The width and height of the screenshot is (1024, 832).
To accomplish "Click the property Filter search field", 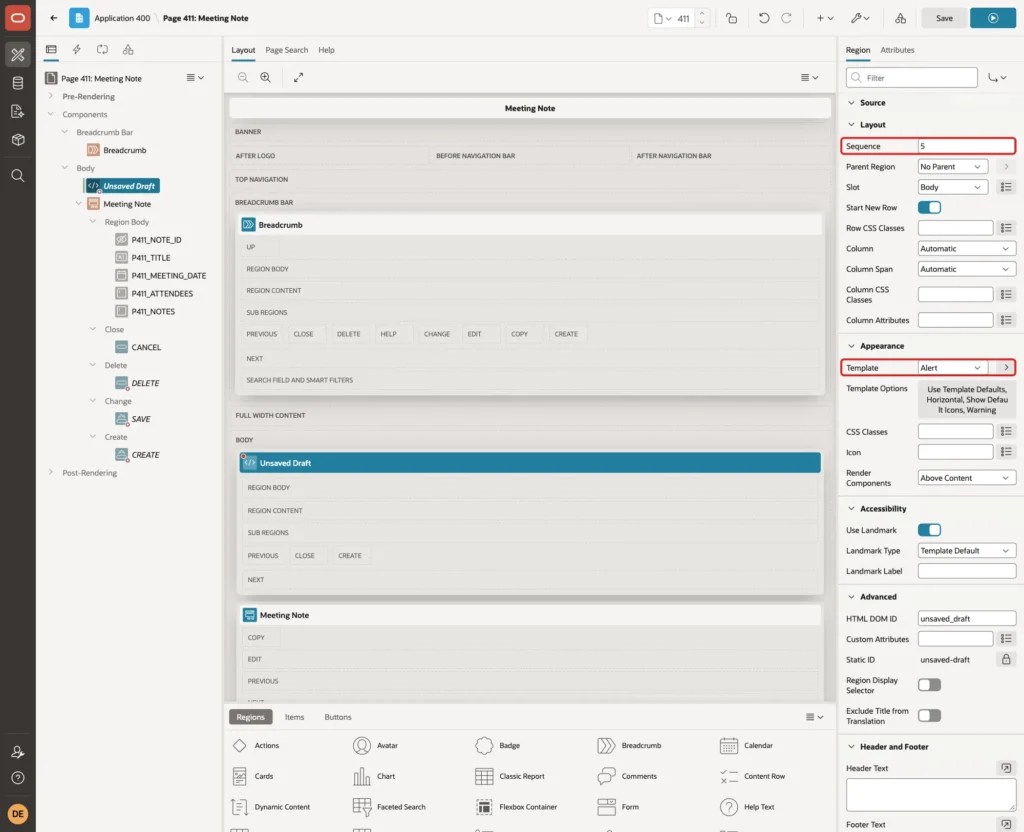I will tap(911, 78).
